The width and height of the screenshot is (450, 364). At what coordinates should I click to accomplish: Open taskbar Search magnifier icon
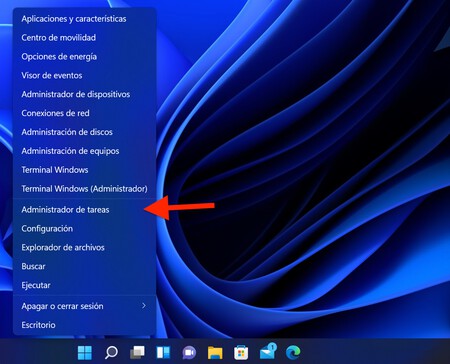click(x=111, y=352)
